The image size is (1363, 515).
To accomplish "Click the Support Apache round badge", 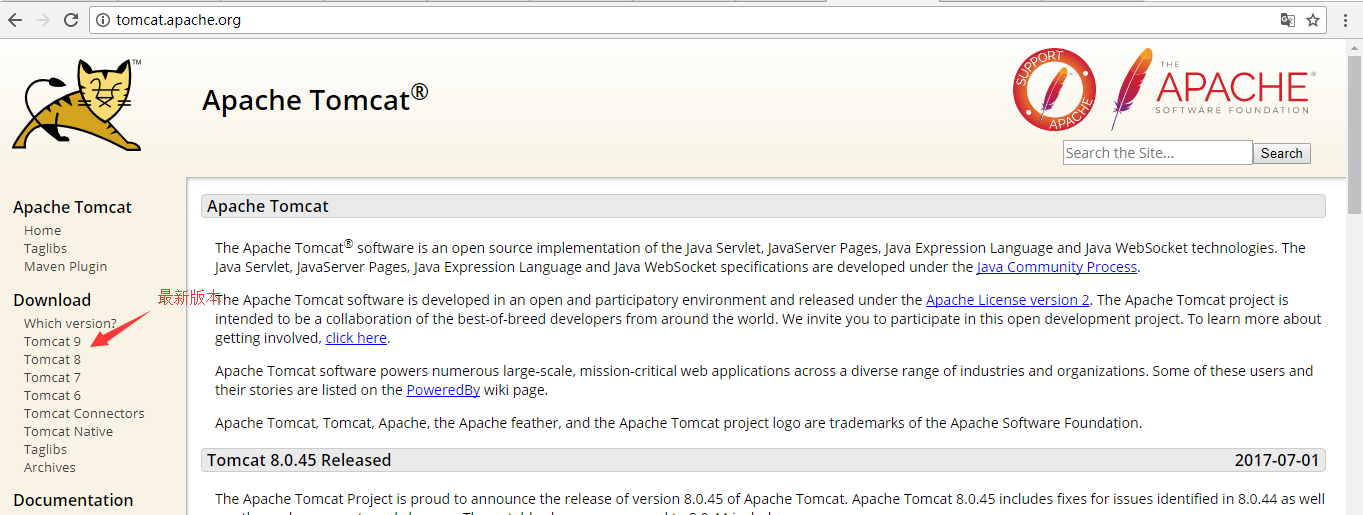I will pyautogui.click(x=1054, y=90).
